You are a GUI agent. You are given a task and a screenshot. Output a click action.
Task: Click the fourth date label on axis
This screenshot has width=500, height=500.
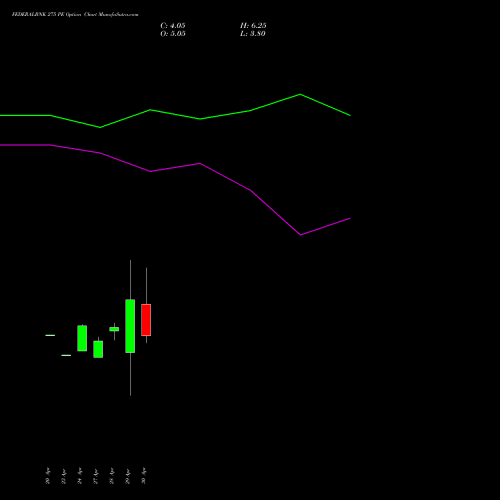pyautogui.click(x=96, y=476)
